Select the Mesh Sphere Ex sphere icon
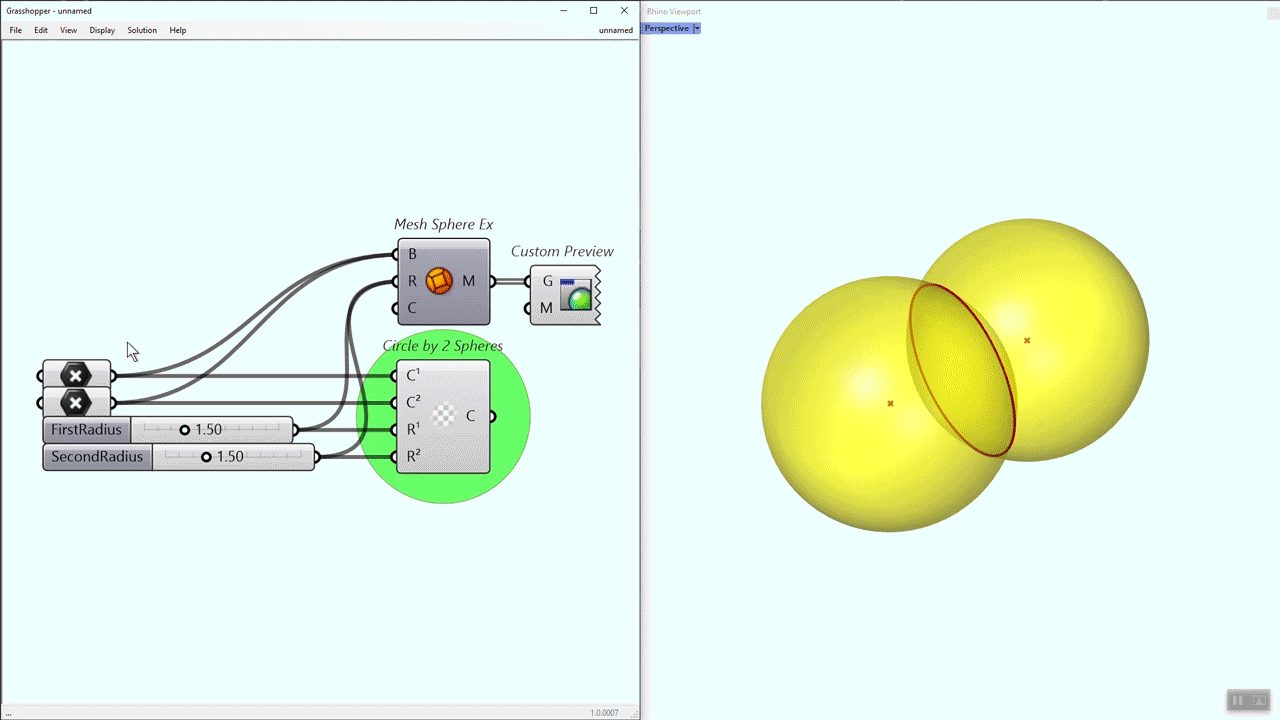 click(x=440, y=281)
